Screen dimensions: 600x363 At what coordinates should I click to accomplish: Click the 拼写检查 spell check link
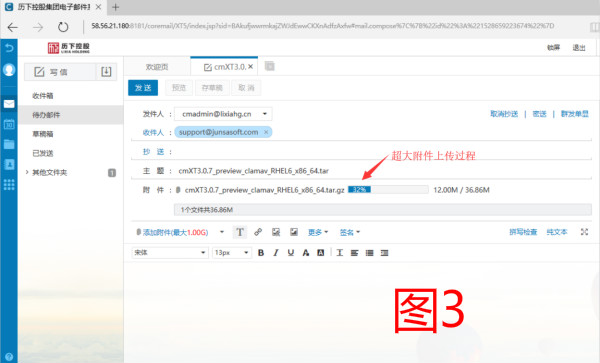pos(523,232)
